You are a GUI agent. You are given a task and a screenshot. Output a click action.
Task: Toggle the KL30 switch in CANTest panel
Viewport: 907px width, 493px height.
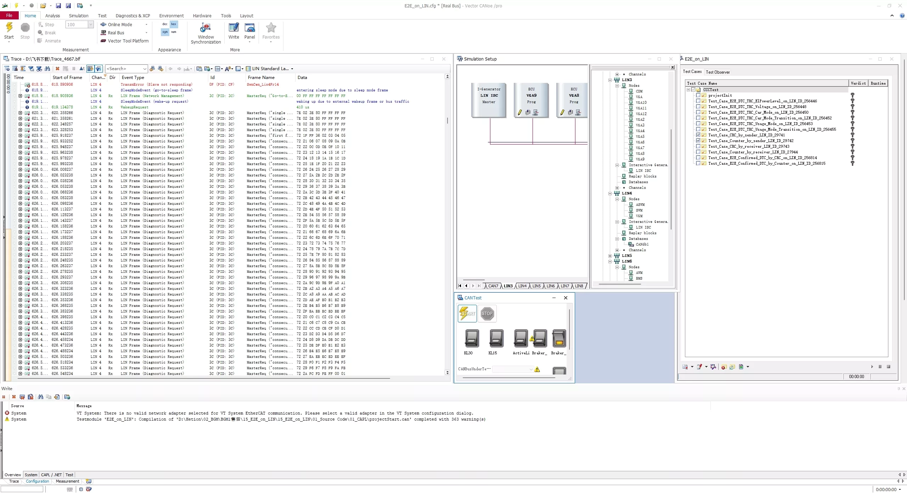point(471,338)
